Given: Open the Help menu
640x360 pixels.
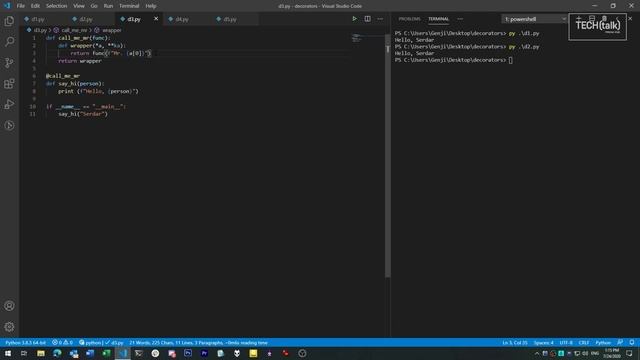Looking at the screenshot, I should [x=151, y=6].
